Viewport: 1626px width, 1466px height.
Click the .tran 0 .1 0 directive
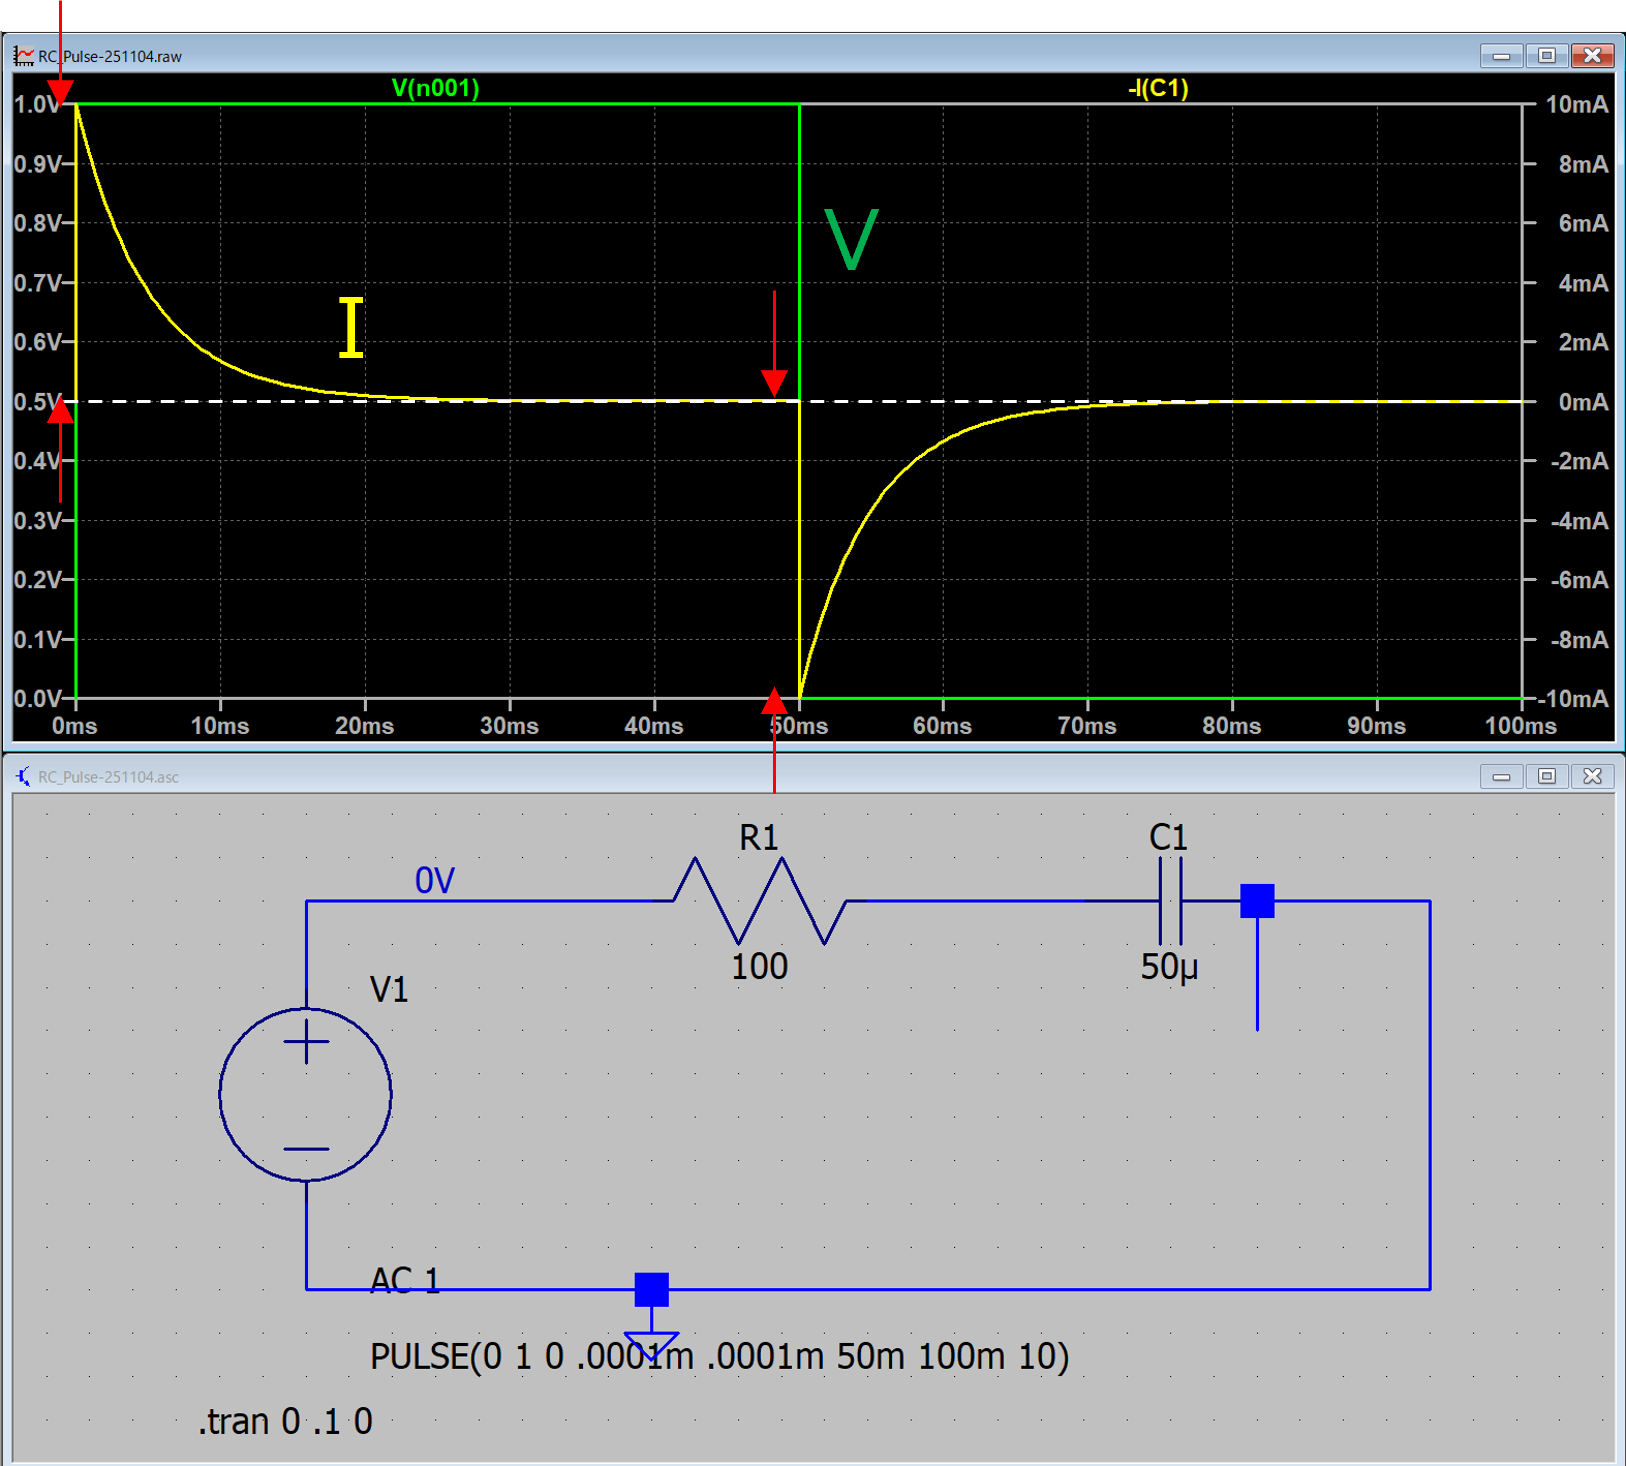[285, 1421]
